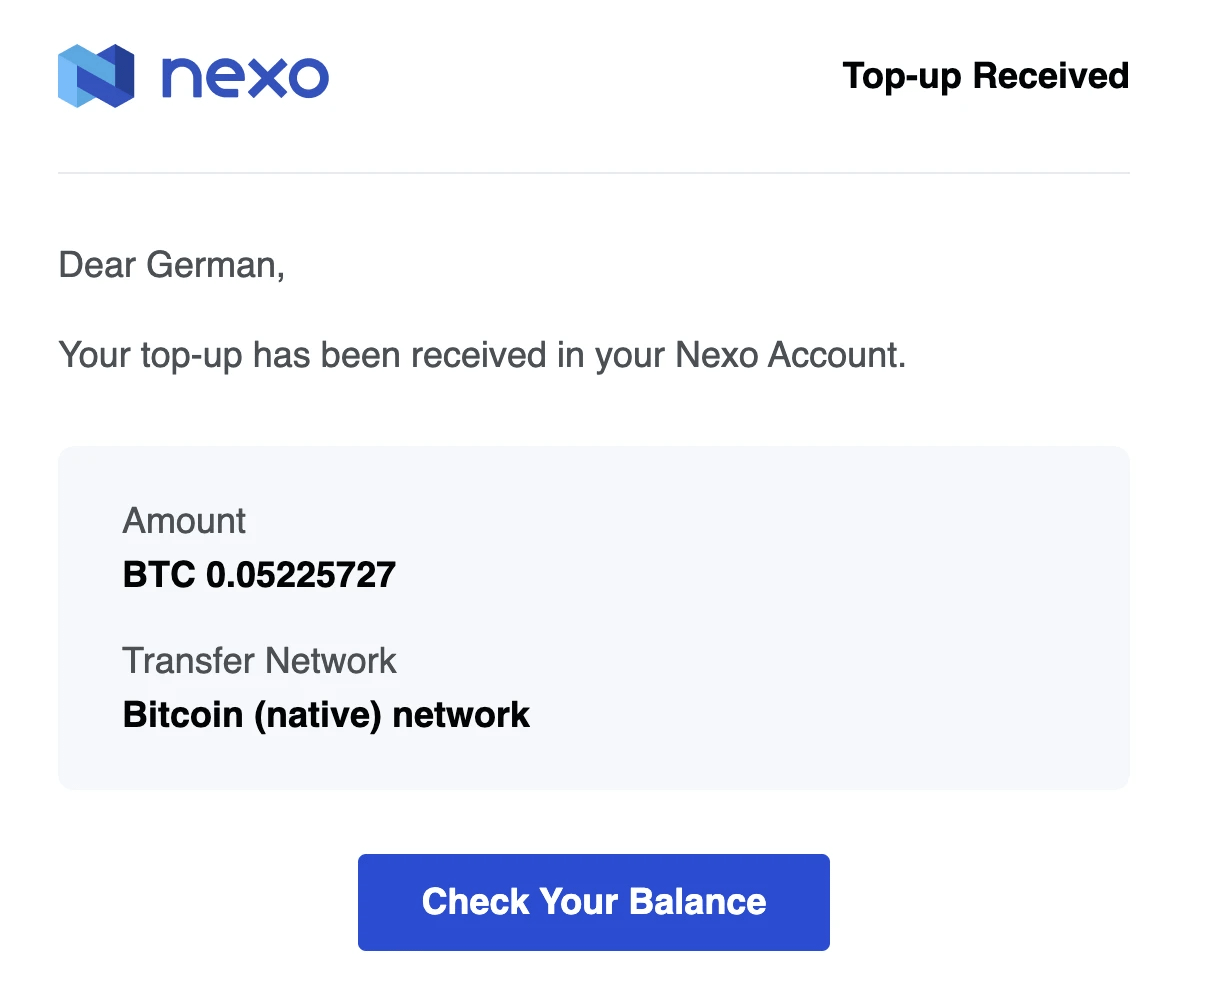Click the Transfer Network label
Viewport: 1232px width, 998px height.
259,661
